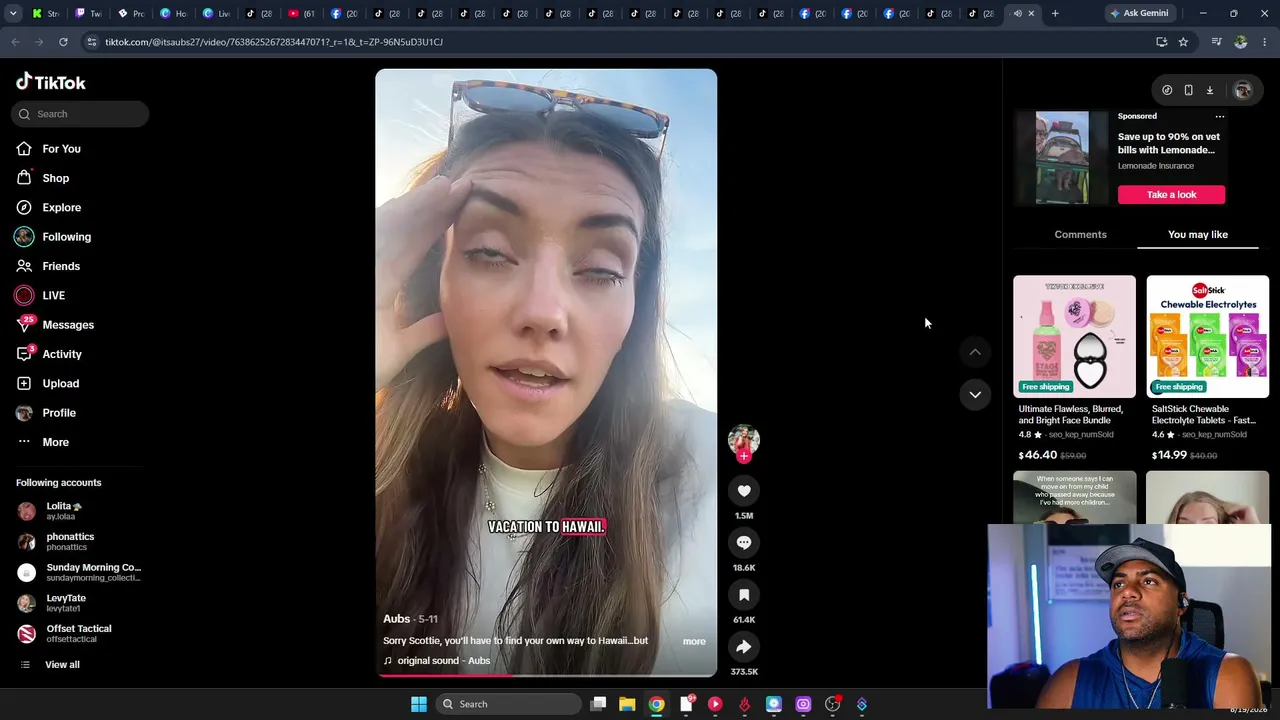Expand the video caption with 'more'
This screenshot has height=720, width=1280.
point(694,641)
